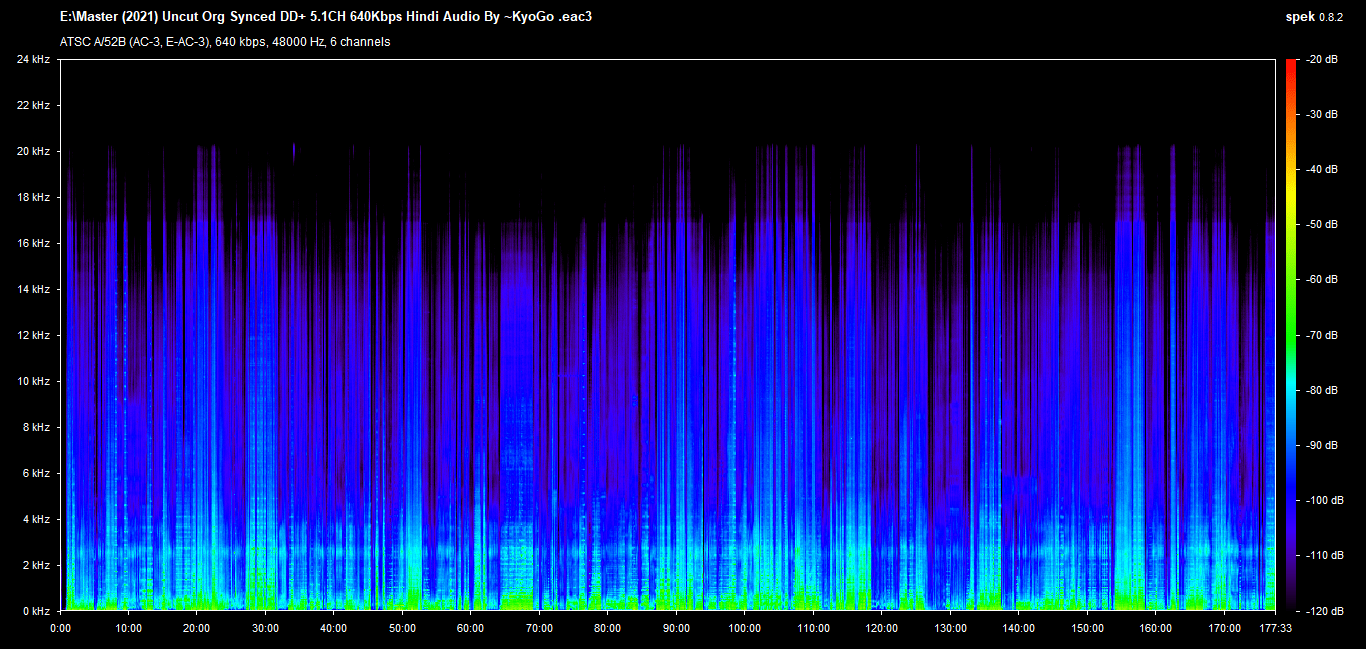The width and height of the screenshot is (1366, 649).
Task: Click the -70 dB scale label
Action: 1321,335
